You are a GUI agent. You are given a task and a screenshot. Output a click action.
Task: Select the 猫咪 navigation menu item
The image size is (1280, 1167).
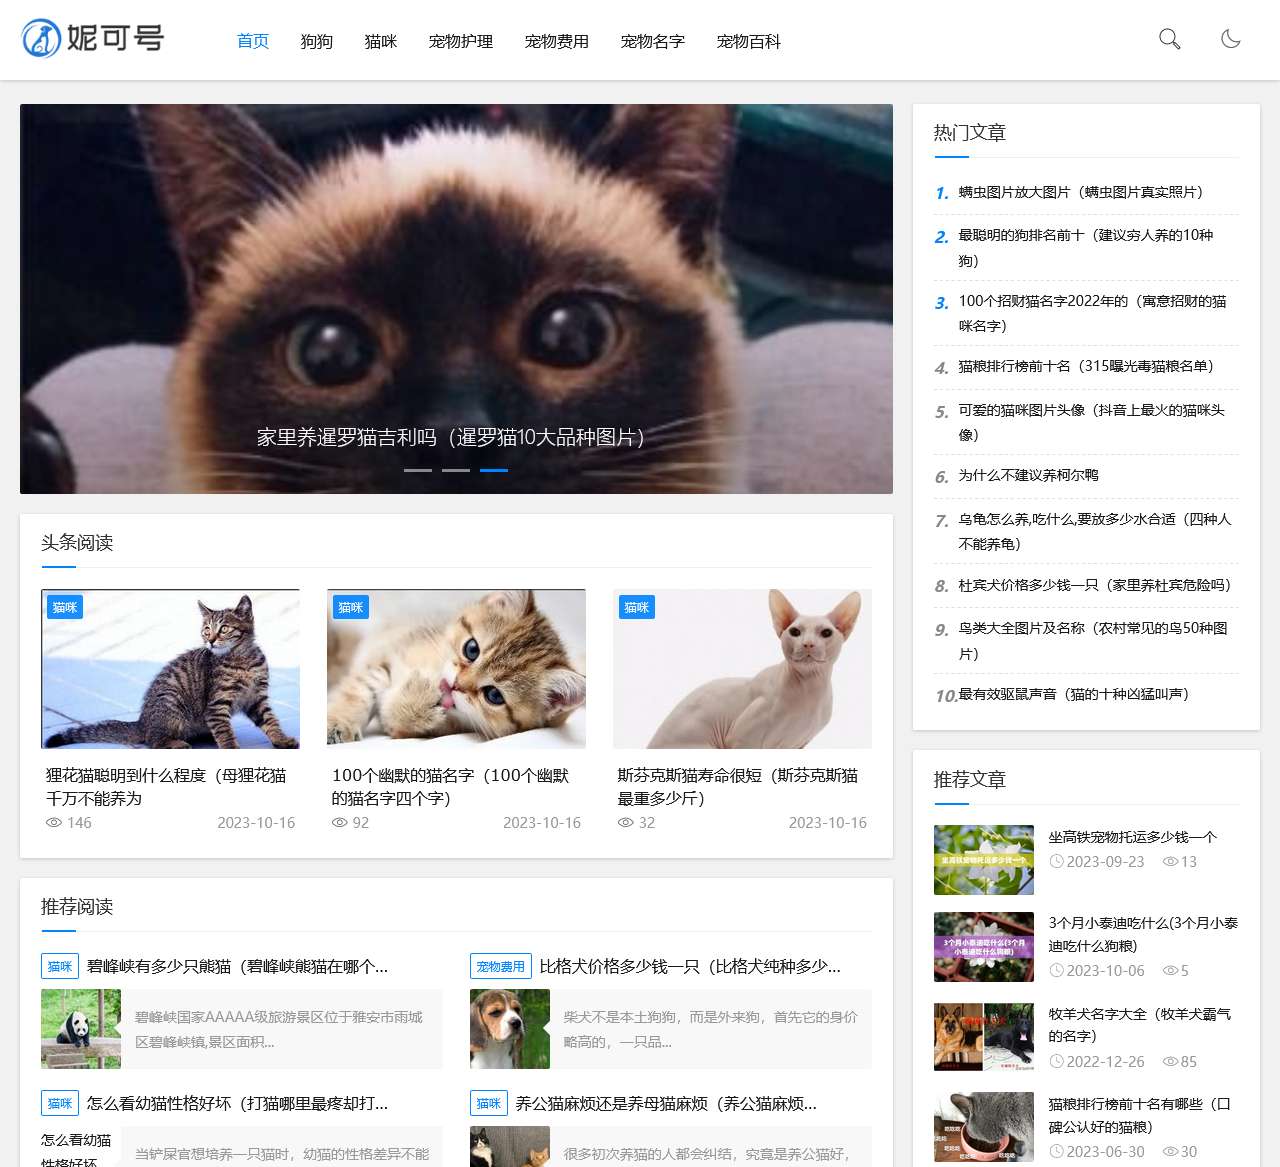point(380,41)
